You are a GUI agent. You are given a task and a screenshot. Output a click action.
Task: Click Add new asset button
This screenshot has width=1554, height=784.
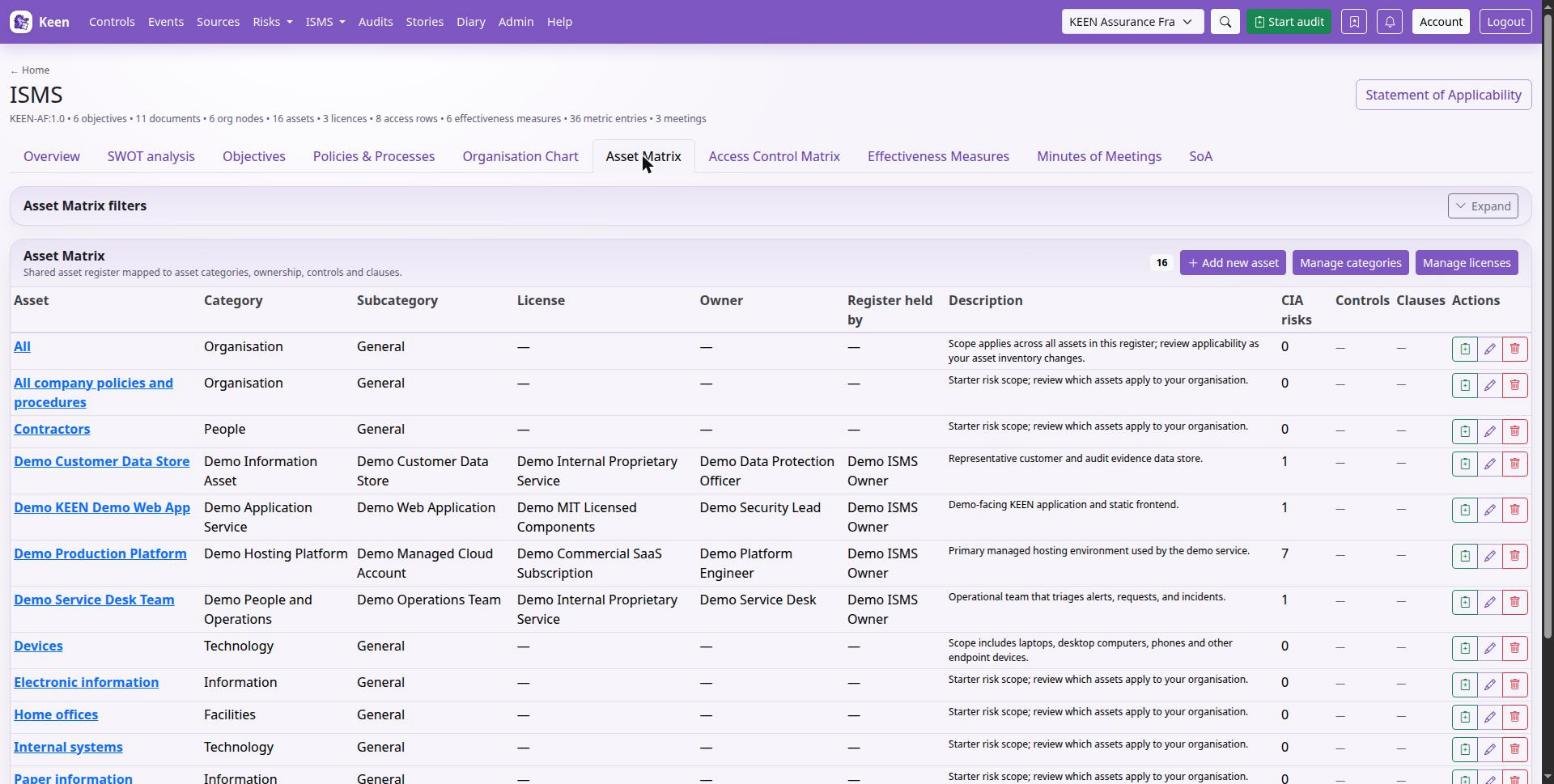(x=1233, y=263)
